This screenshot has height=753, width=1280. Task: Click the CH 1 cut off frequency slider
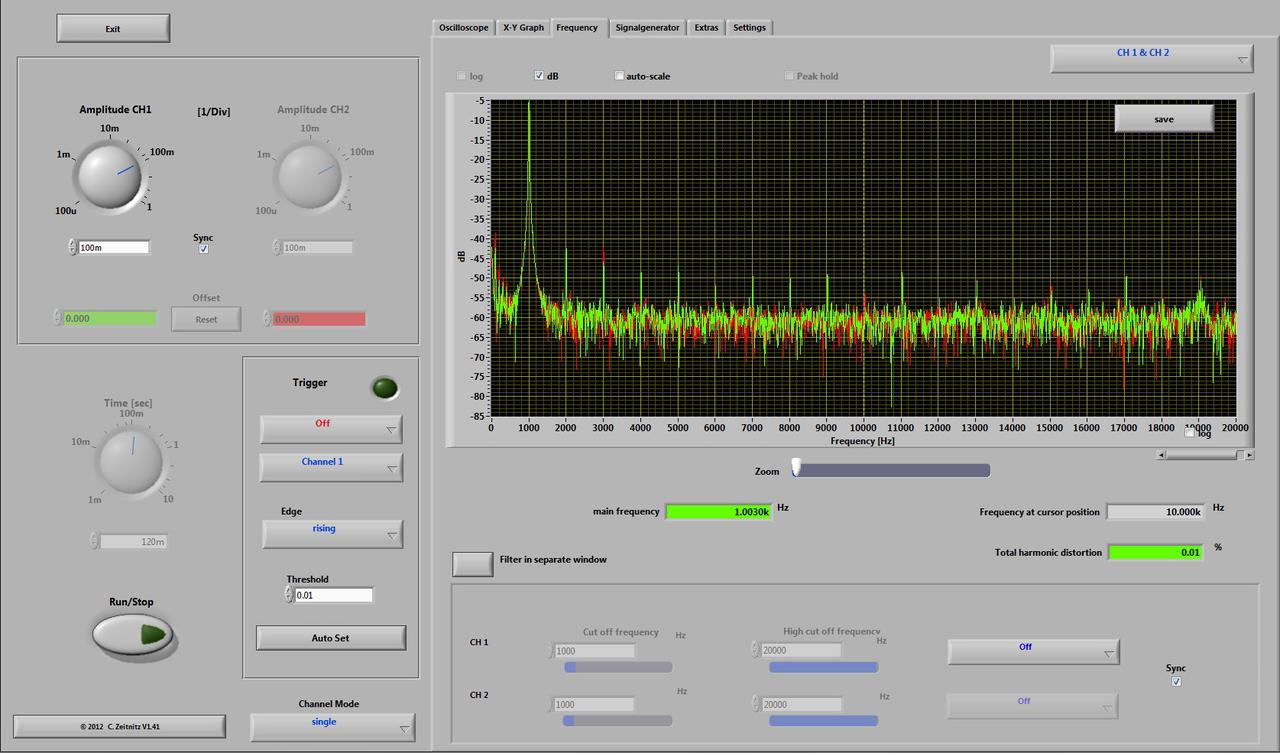(618, 667)
